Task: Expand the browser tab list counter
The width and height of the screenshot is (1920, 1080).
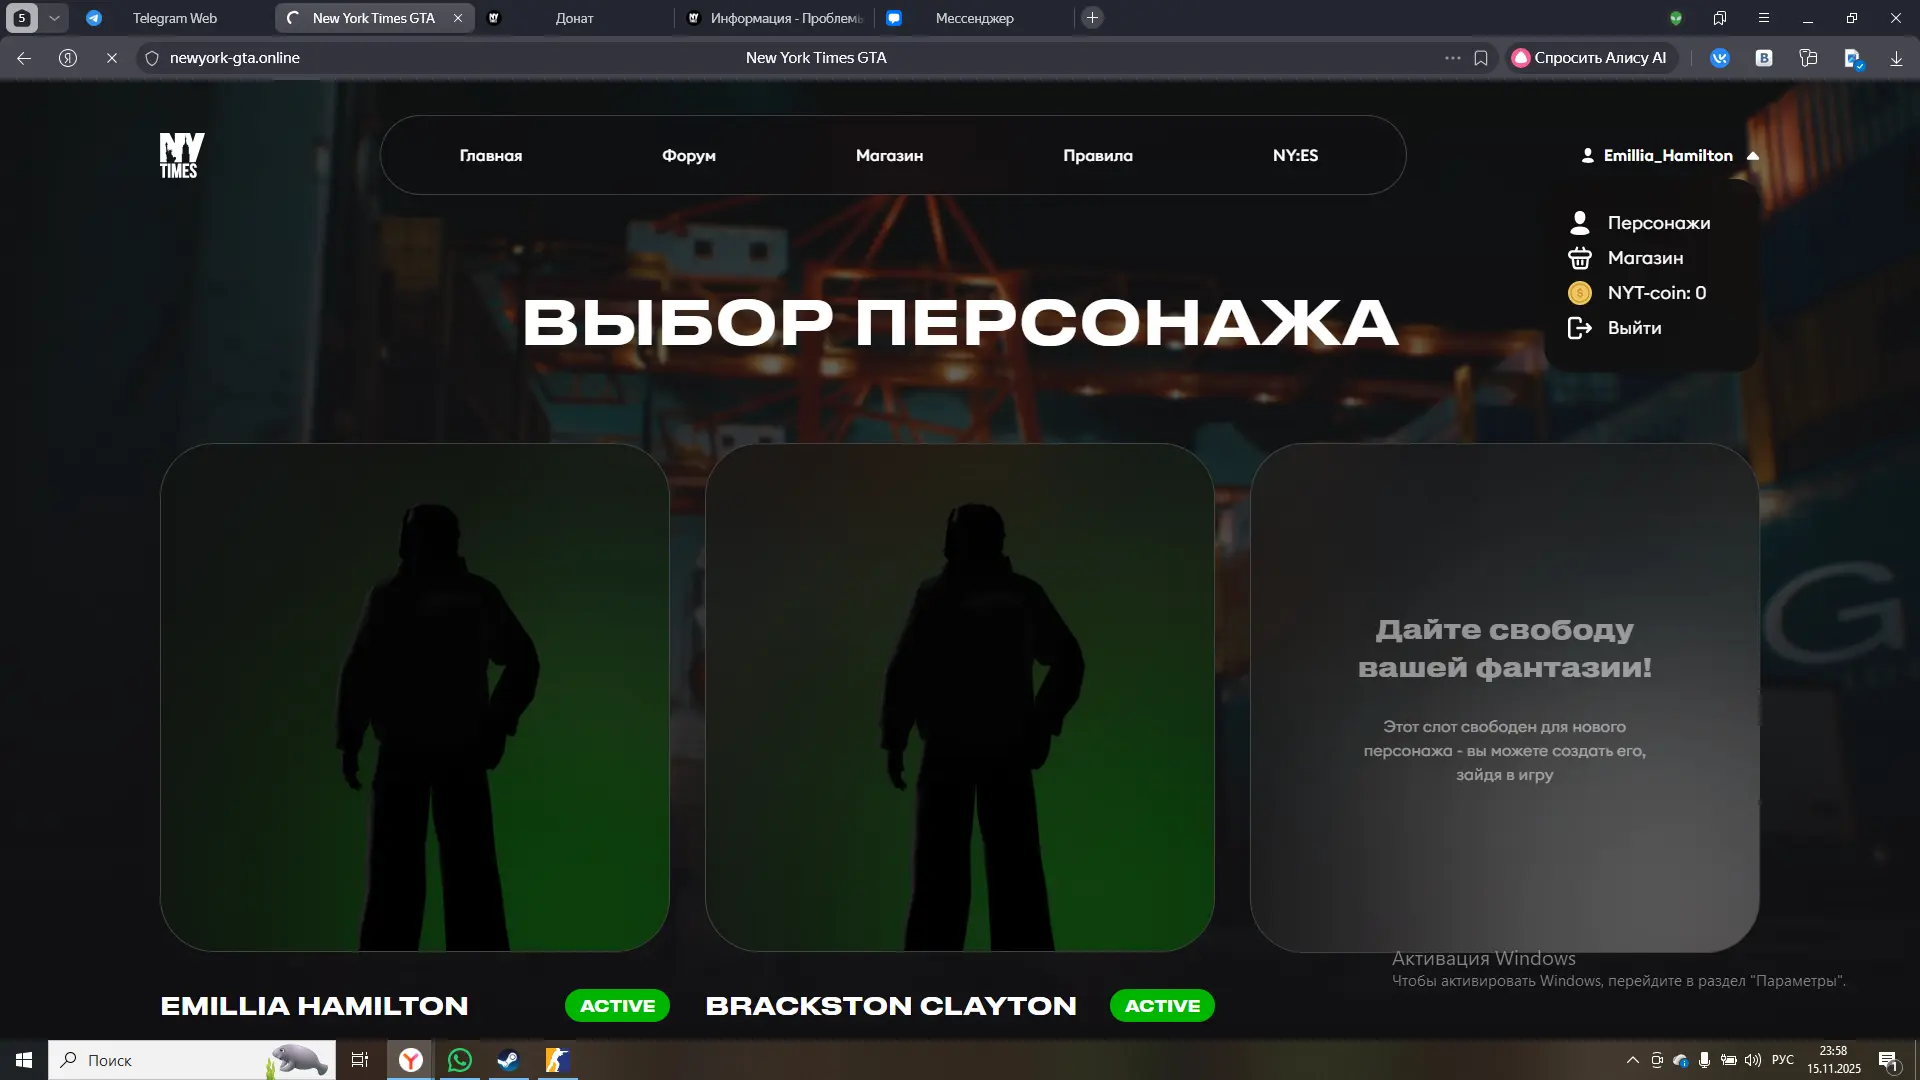Action: (x=22, y=17)
